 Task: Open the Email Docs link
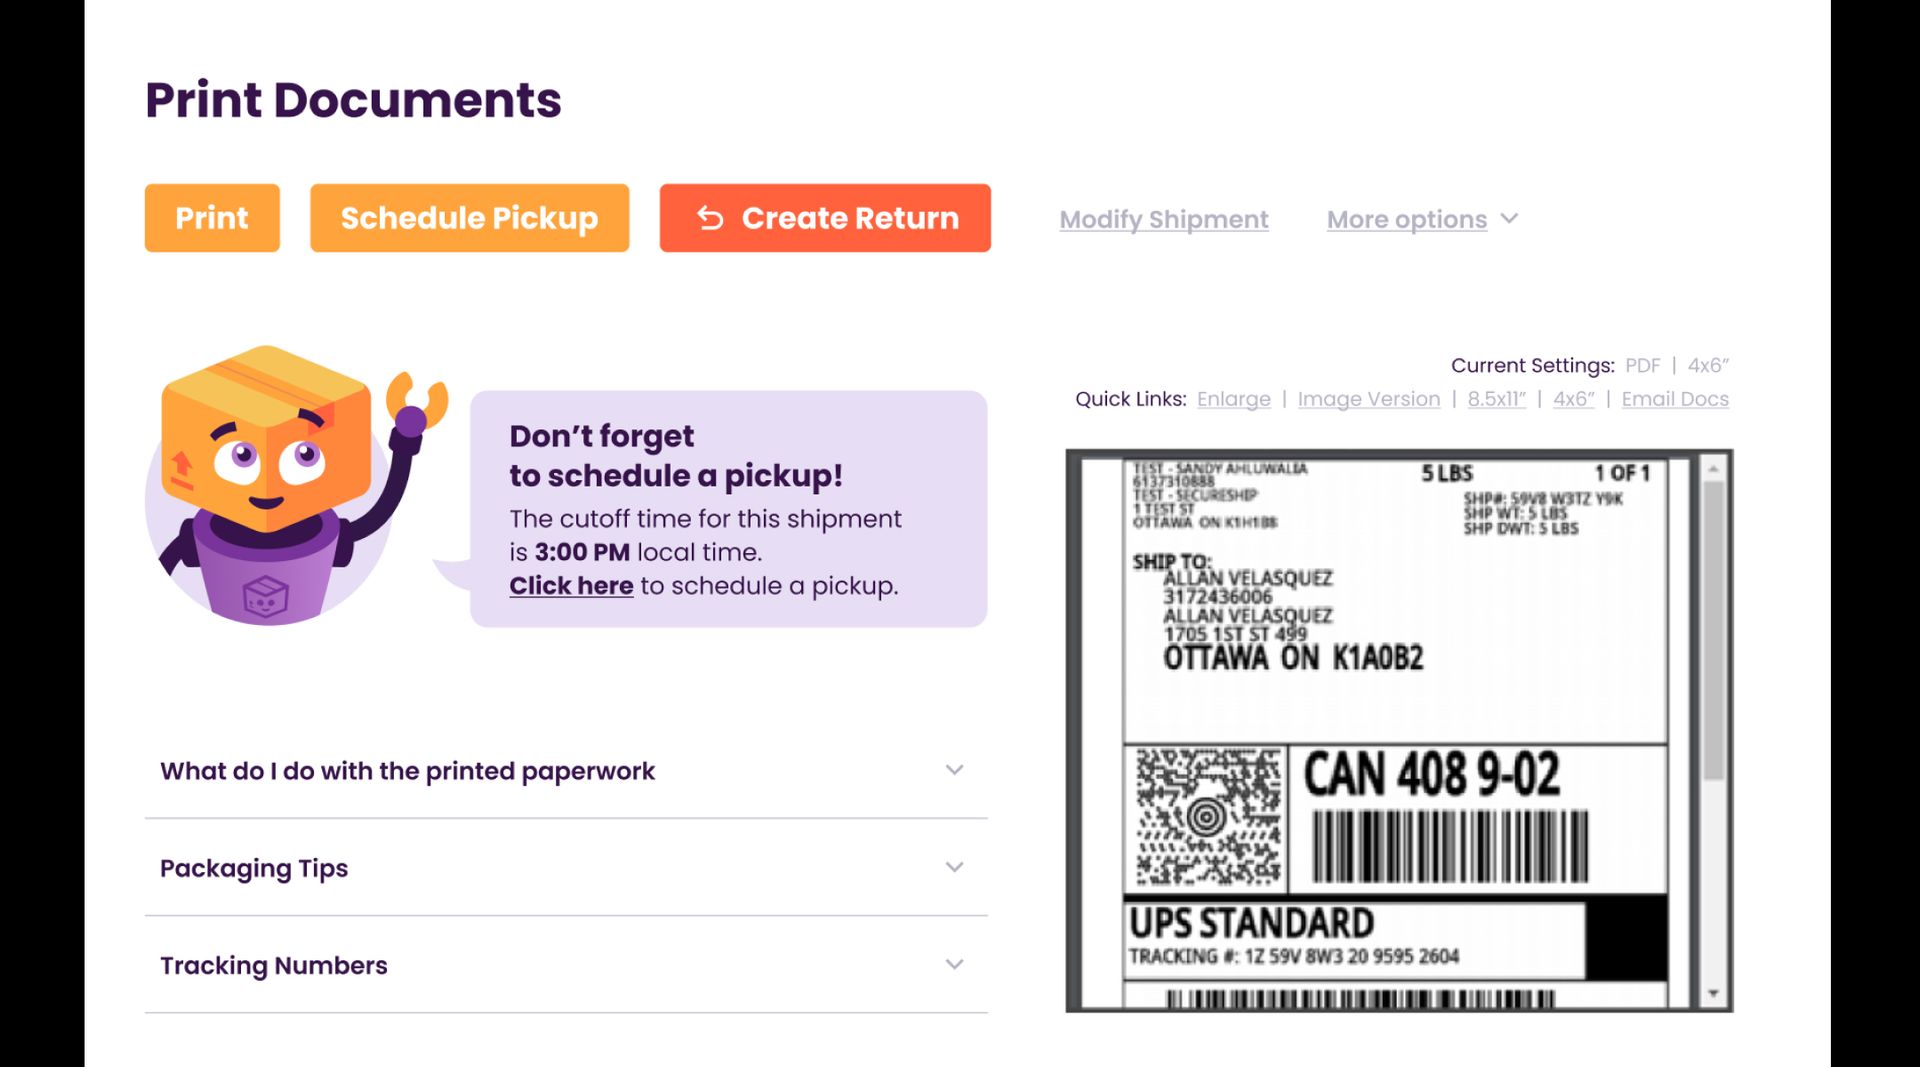point(1675,398)
